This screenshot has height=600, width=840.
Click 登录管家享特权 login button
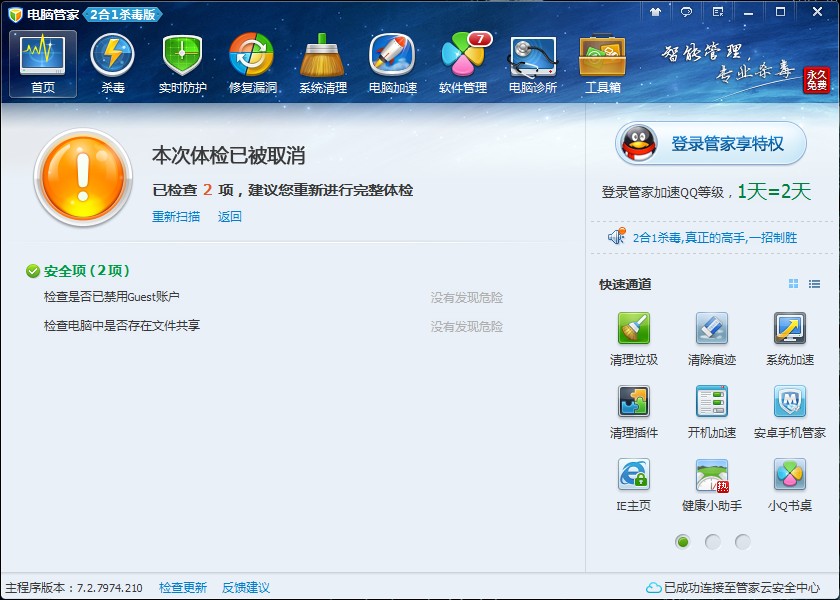click(x=710, y=143)
